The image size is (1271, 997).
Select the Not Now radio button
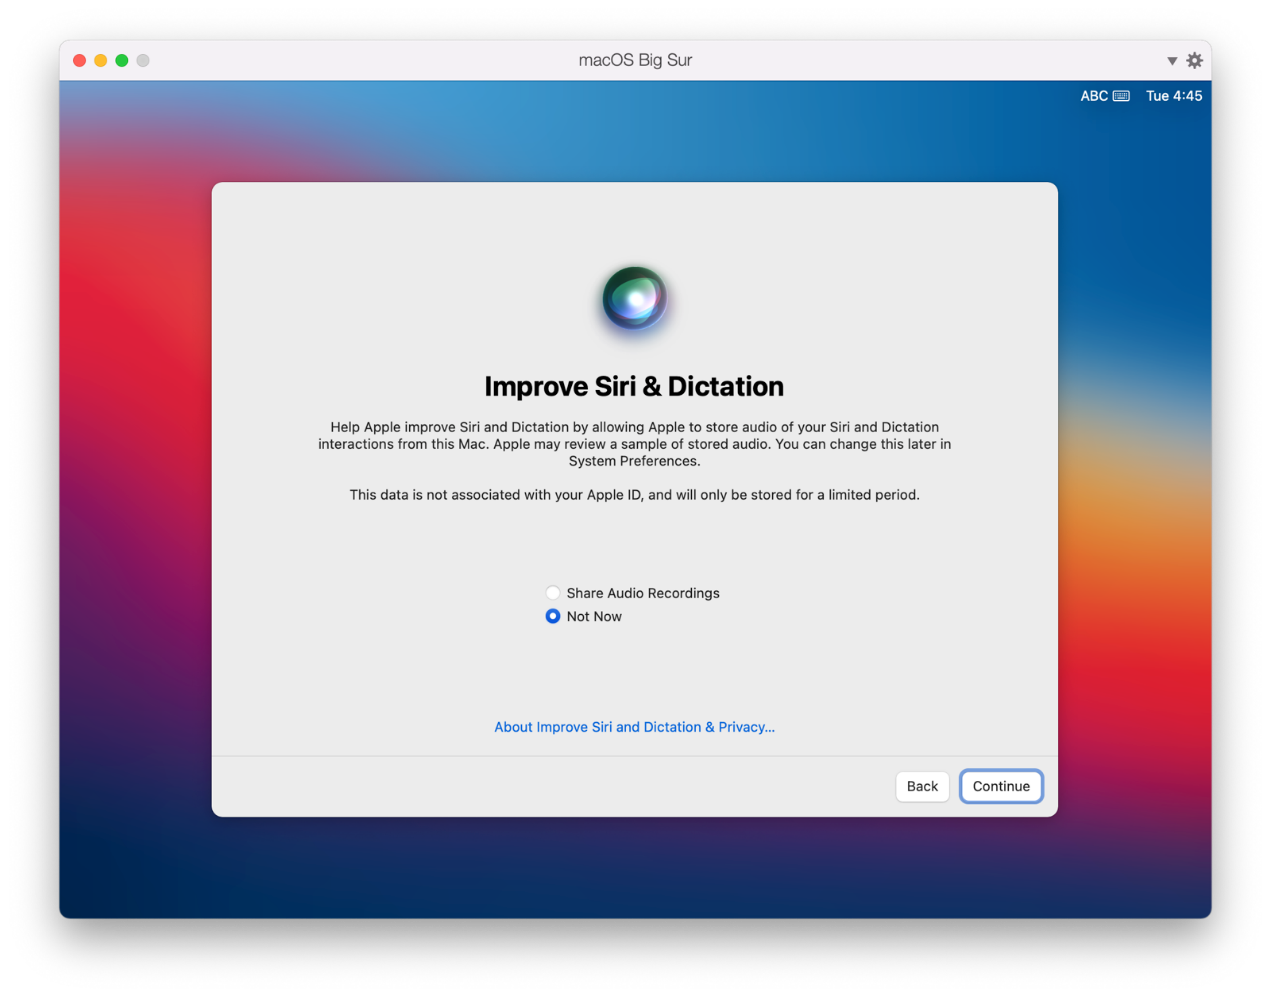(553, 616)
